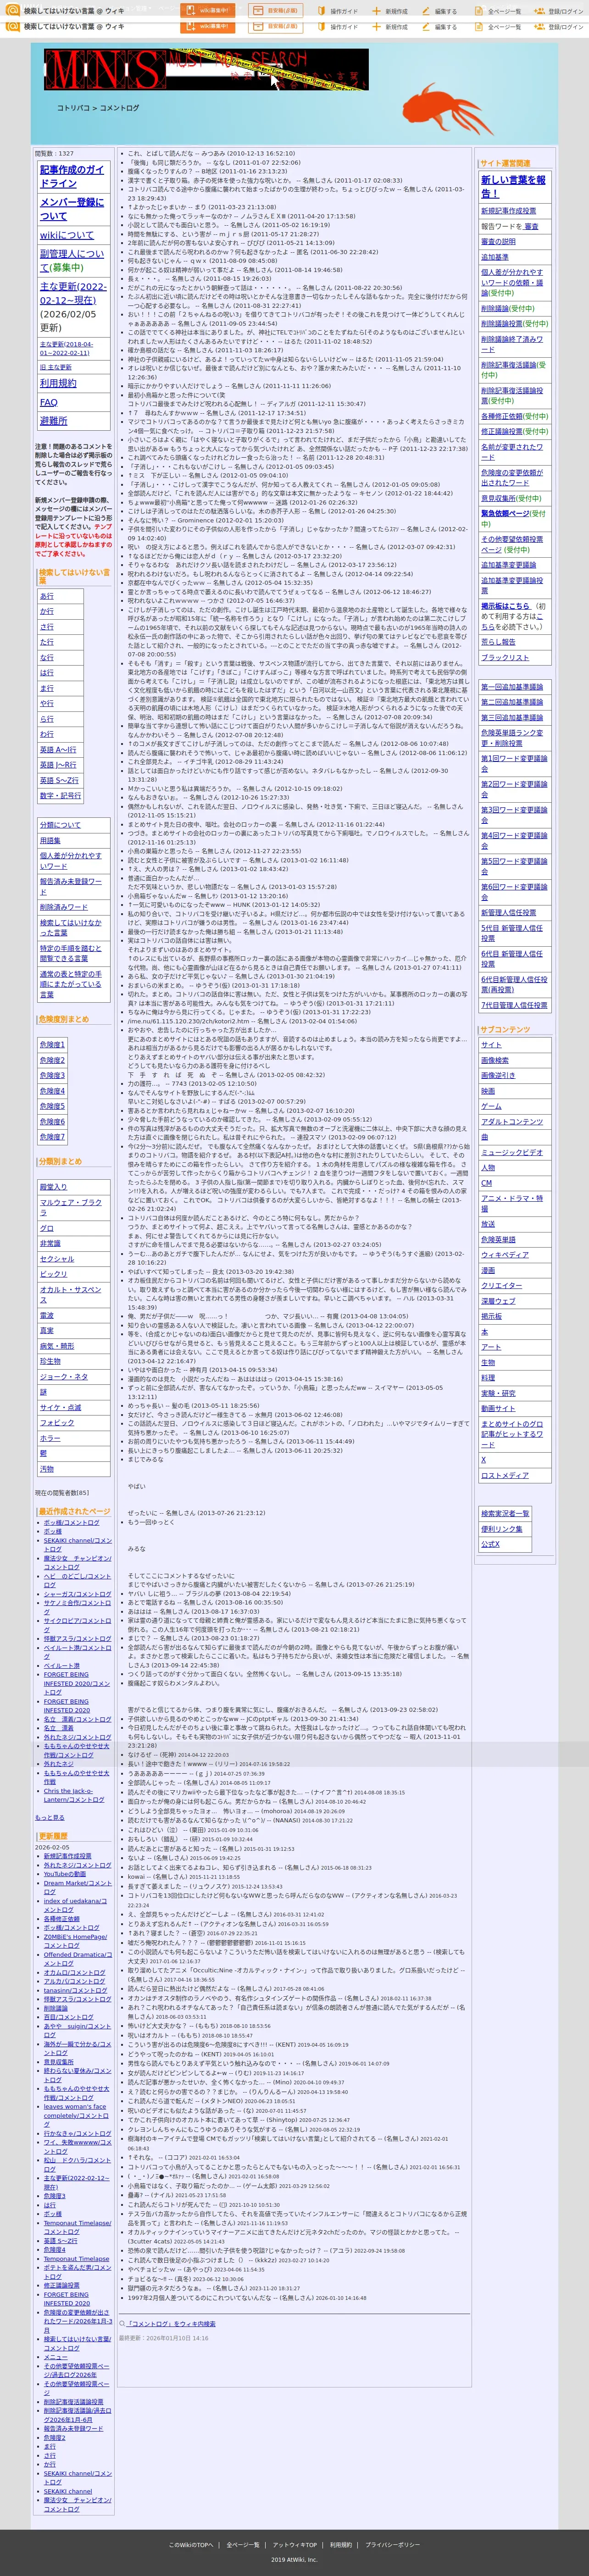The width and height of the screenshot is (589, 2576).
Task: Go to the wikiについて page
Action: (66, 235)
